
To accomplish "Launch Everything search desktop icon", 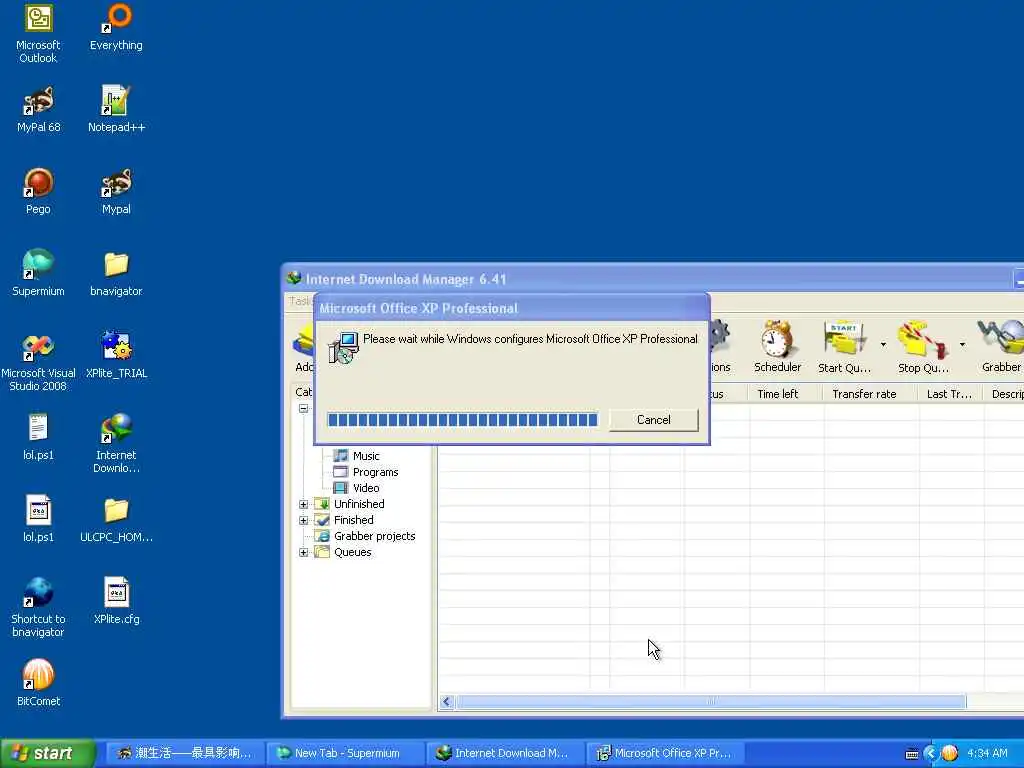I will point(116,27).
